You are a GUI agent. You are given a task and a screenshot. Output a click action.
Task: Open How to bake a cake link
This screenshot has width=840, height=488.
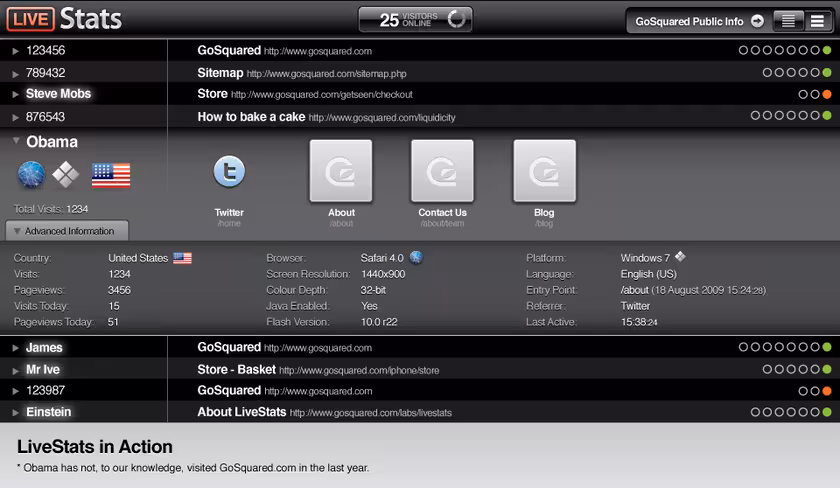[326, 117]
